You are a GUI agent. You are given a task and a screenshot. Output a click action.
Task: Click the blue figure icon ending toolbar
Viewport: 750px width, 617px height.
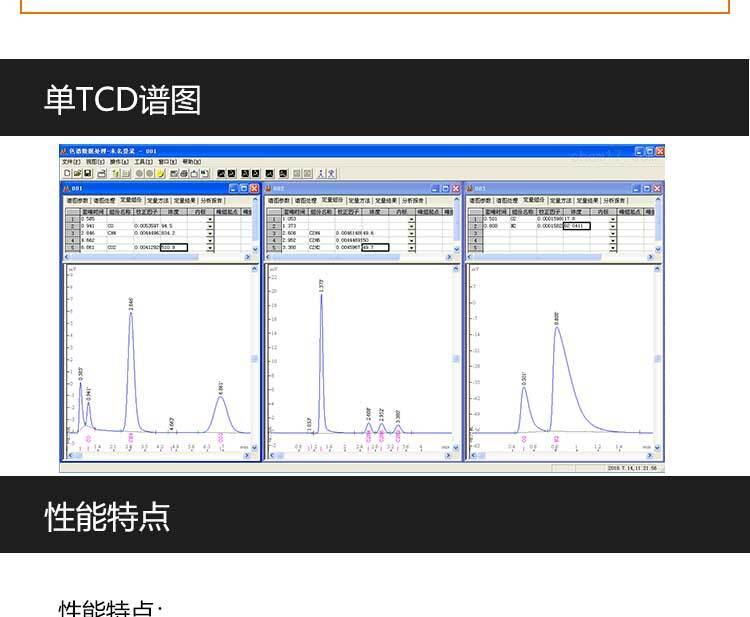pyautogui.click(x=331, y=173)
